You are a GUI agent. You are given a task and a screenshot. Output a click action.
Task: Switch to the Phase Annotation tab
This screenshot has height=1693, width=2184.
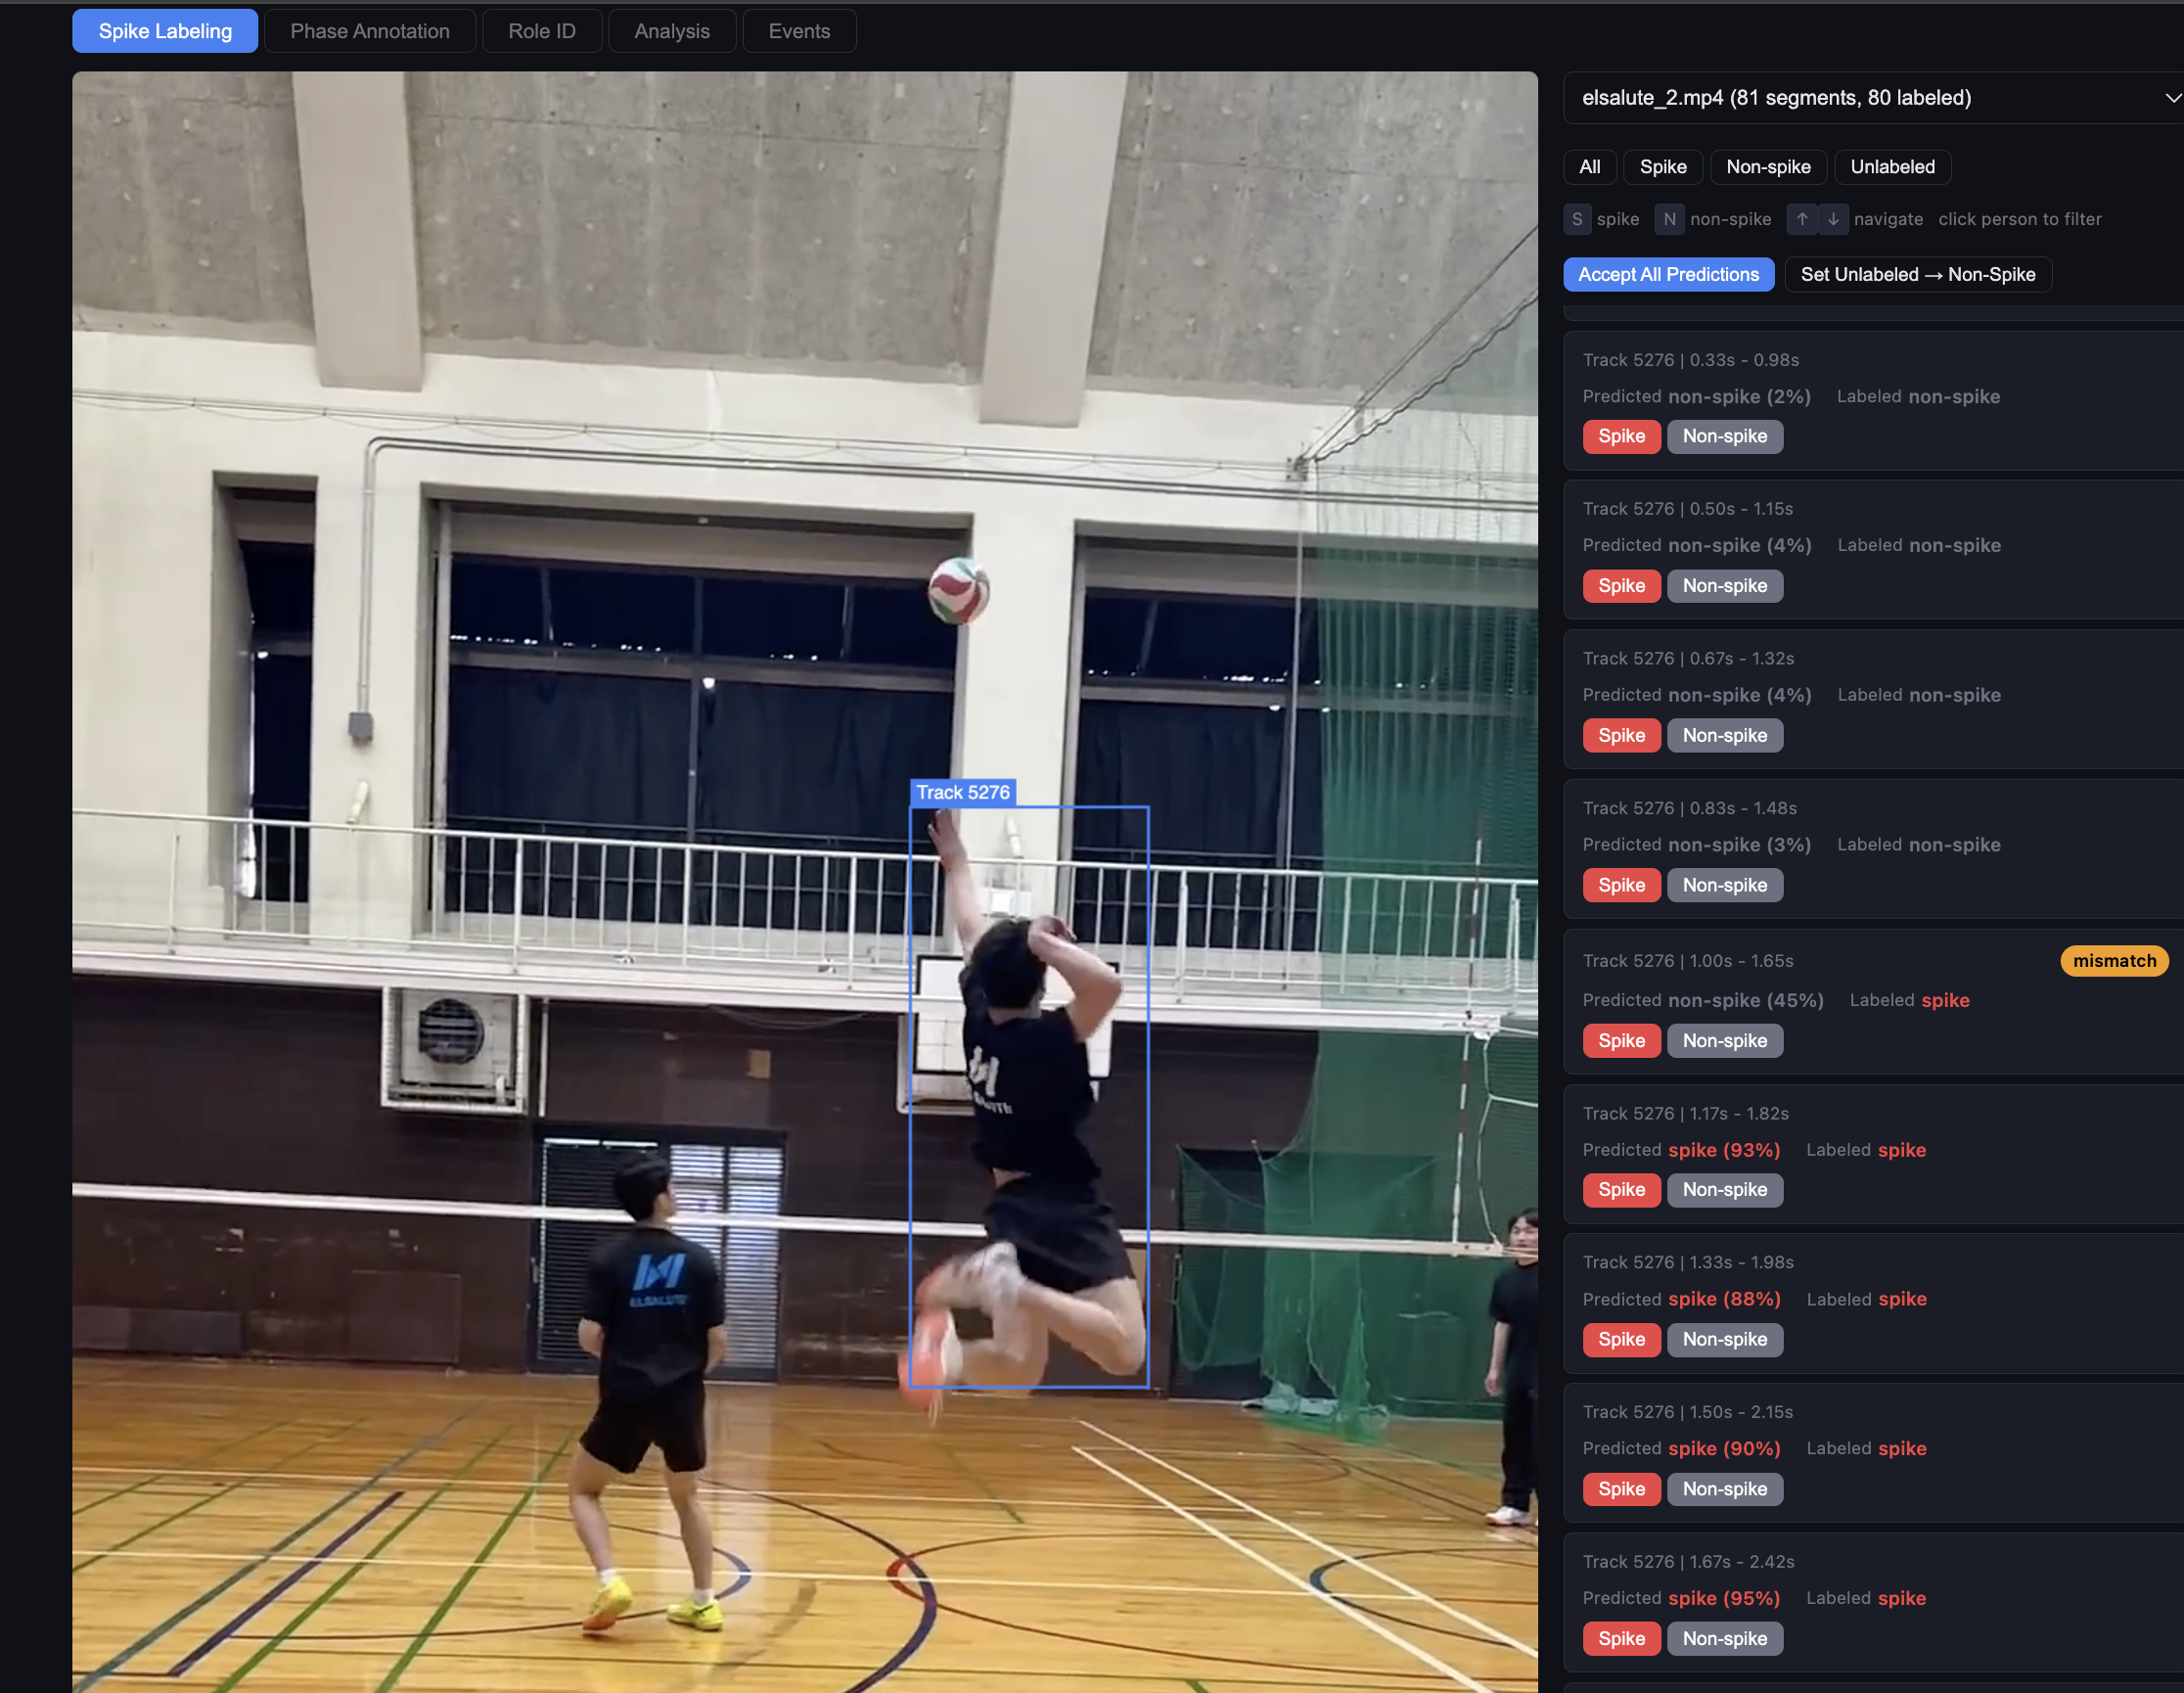pos(369,31)
